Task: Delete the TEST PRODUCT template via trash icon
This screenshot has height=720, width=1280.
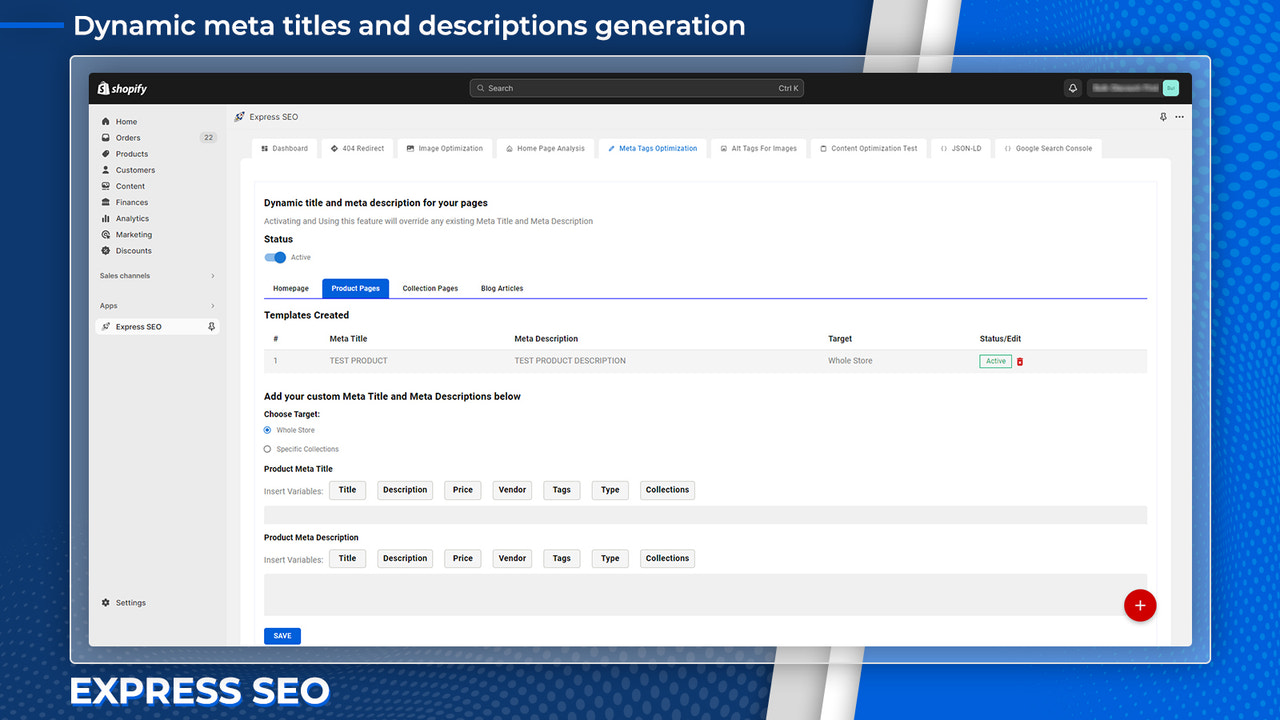Action: click(x=1019, y=361)
